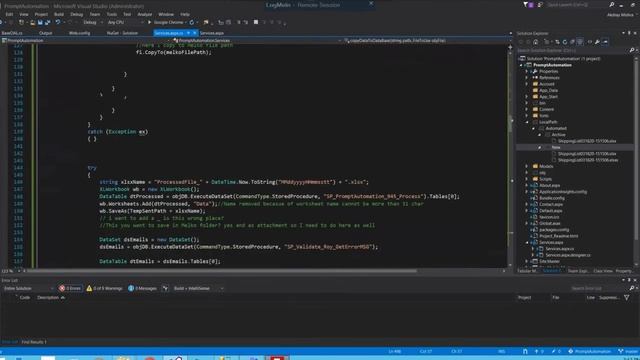Screen dimensions: 640x360
Task: Toggle the 0 of 5 Warnings filter
Action: point(104,289)
